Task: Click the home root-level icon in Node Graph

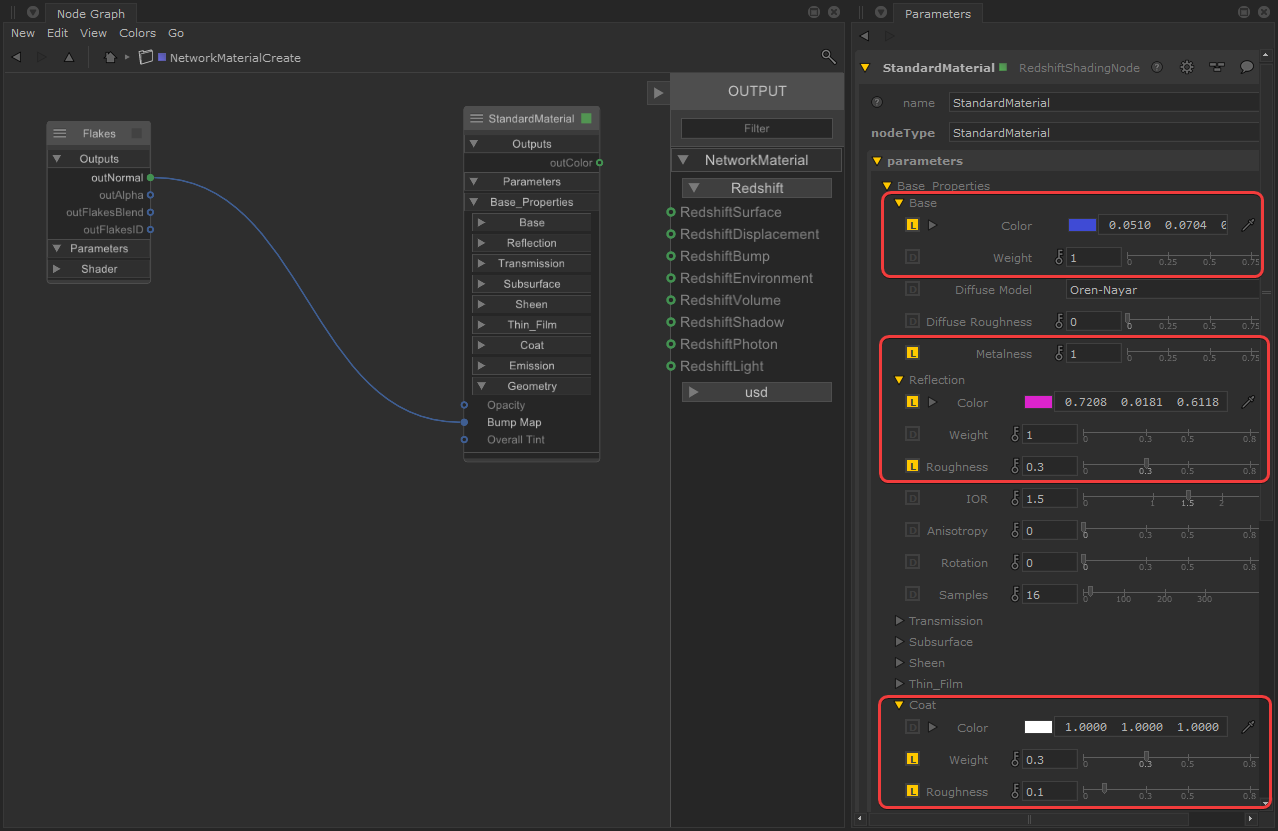Action: pyautogui.click(x=110, y=58)
